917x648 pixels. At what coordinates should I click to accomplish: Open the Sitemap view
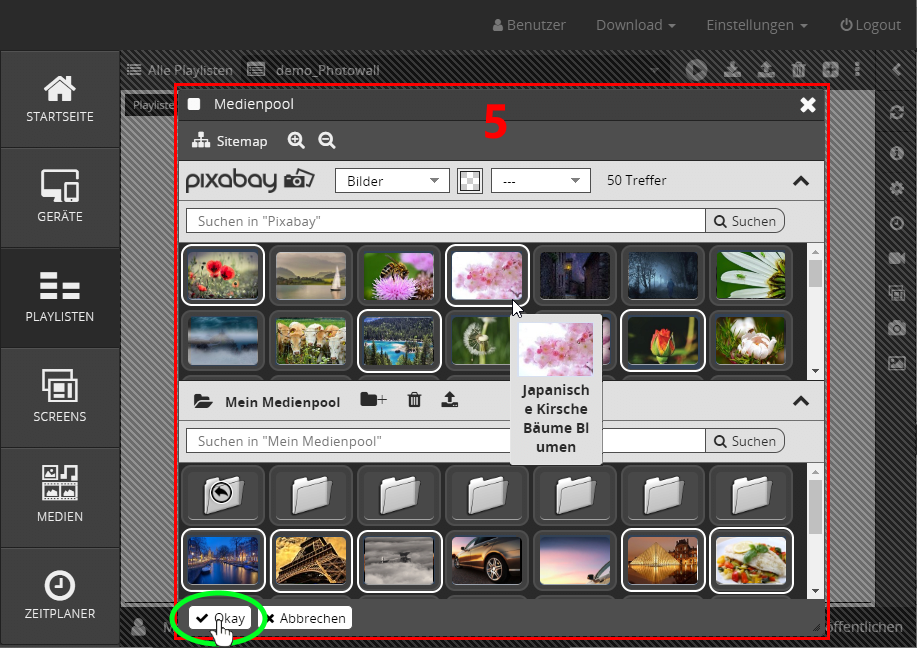coord(230,141)
